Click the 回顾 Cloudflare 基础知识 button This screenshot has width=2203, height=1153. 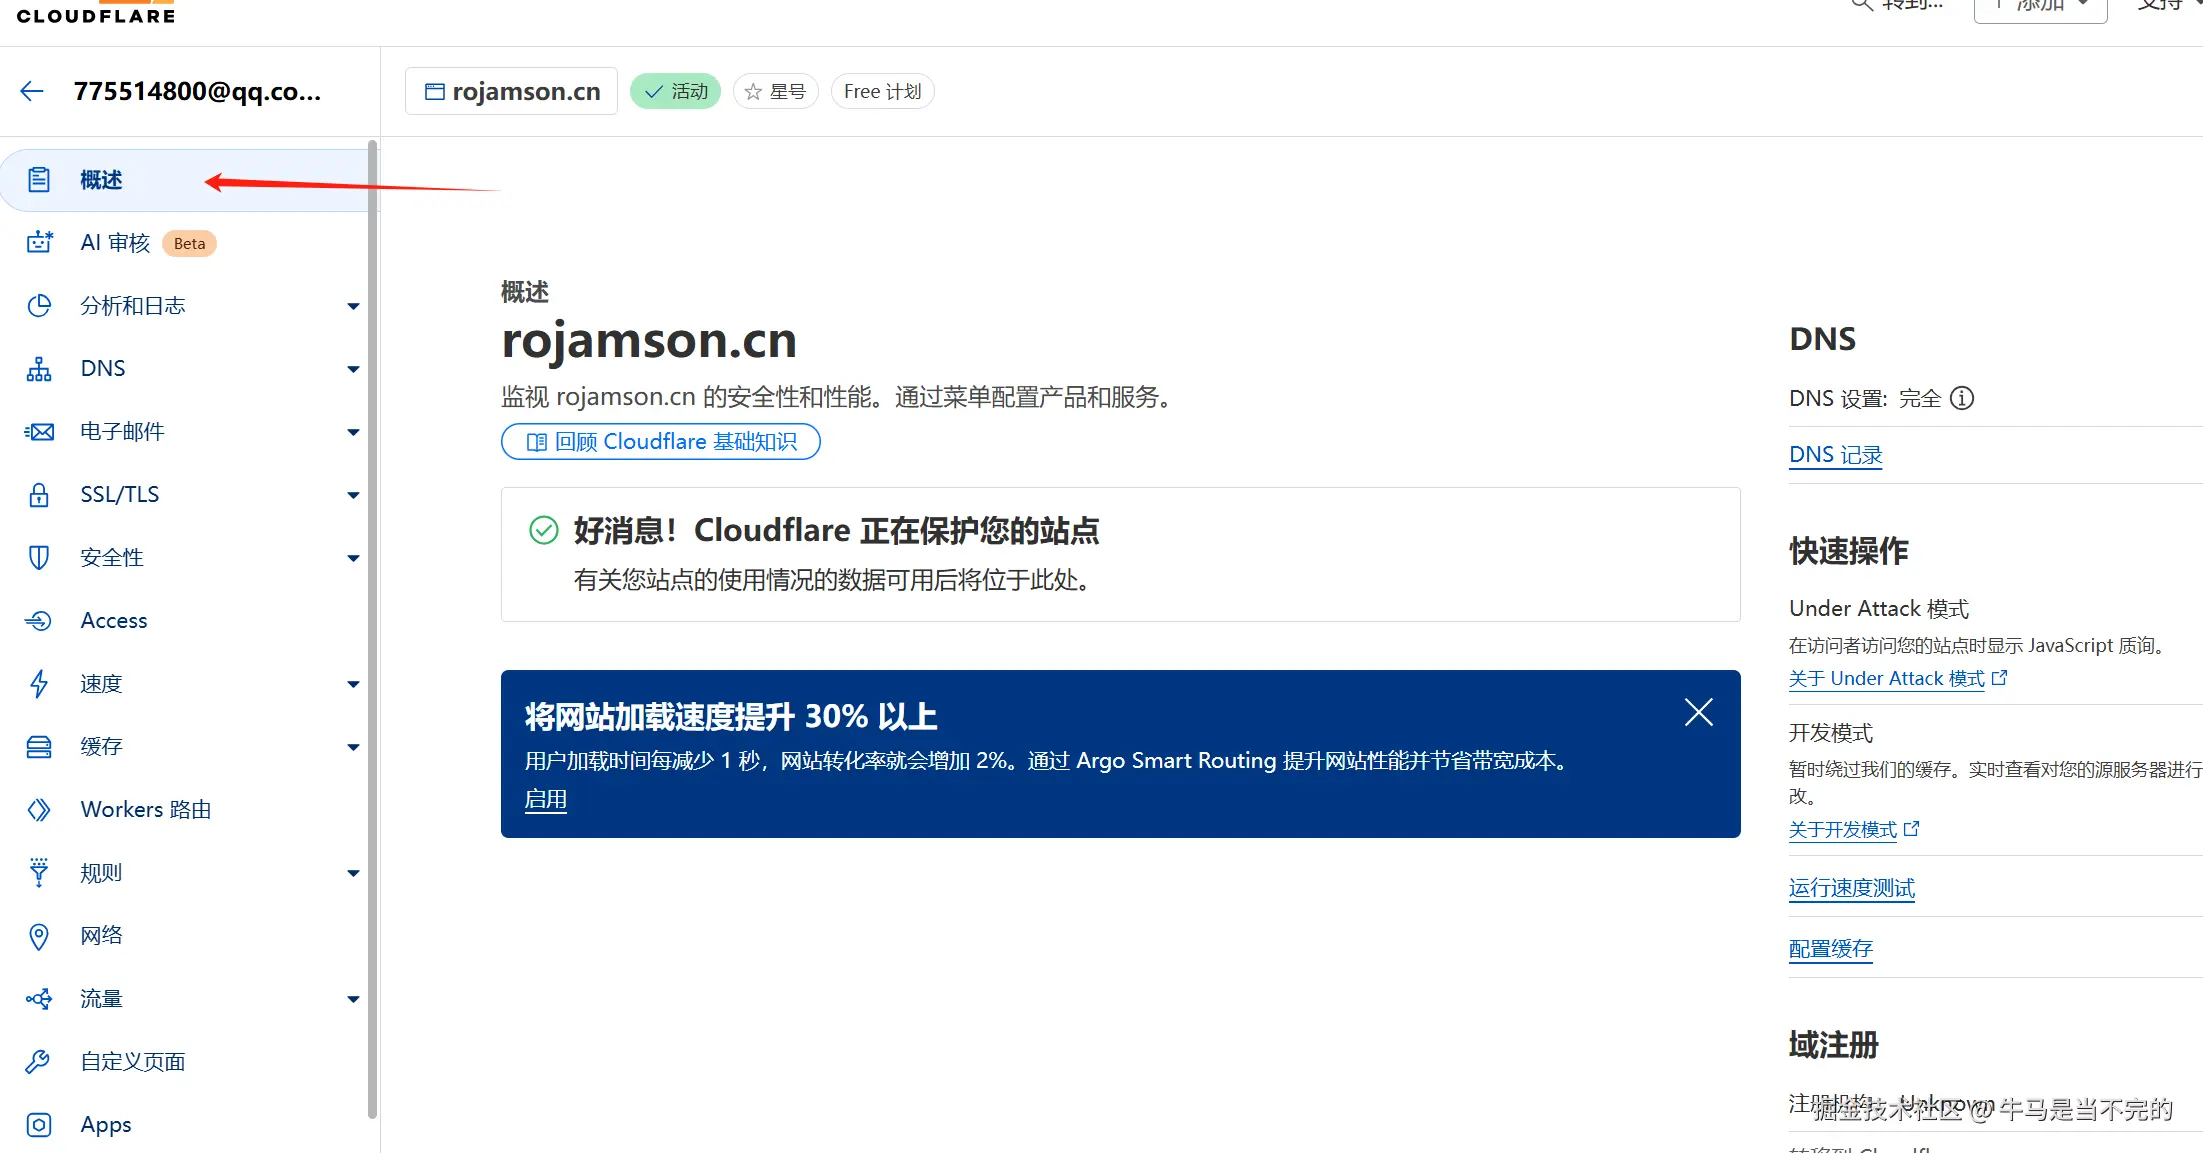click(661, 442)
